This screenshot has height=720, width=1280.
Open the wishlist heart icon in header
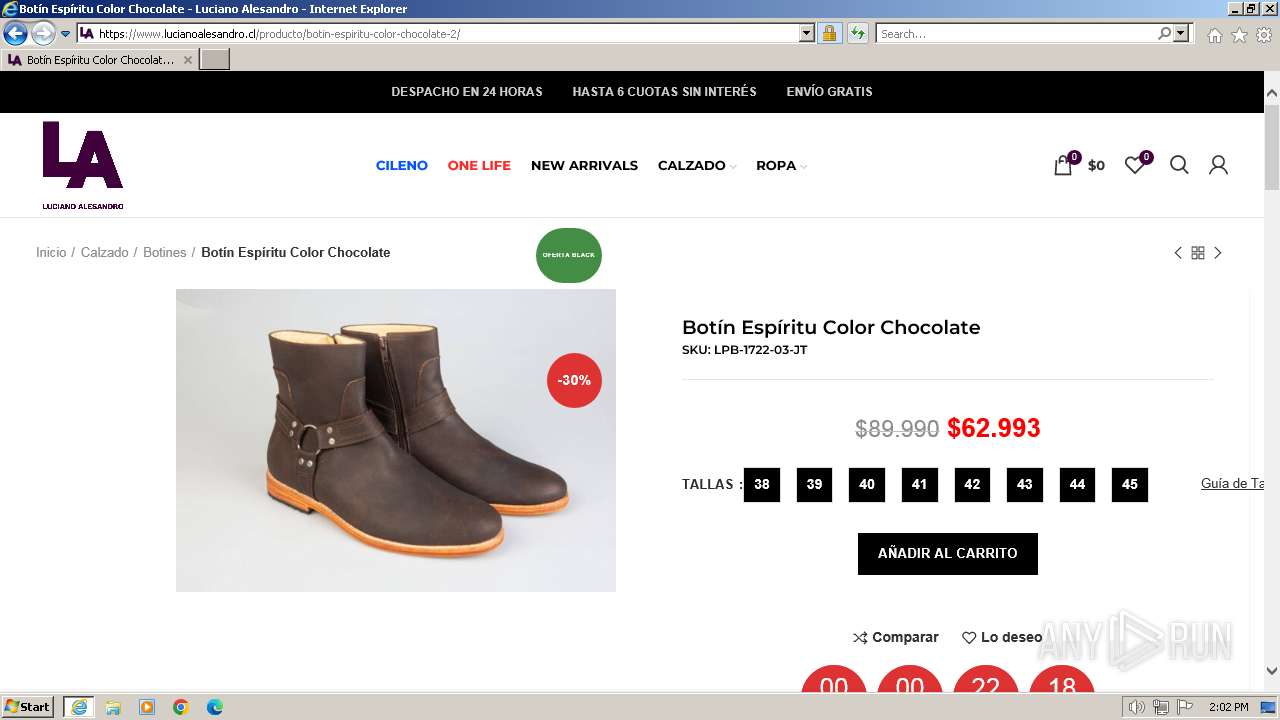[x=1134, y=165]
